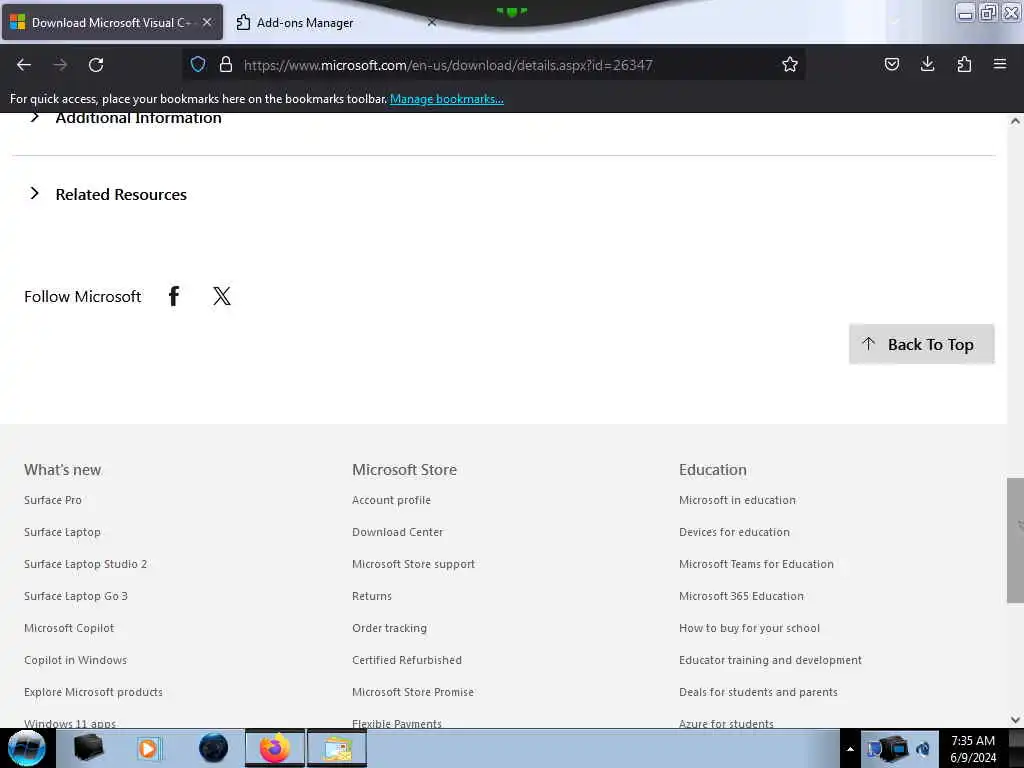The image size is (1024, 768).
Task: Open the Microsoft 365 Education link
Action: coord(741,596)
